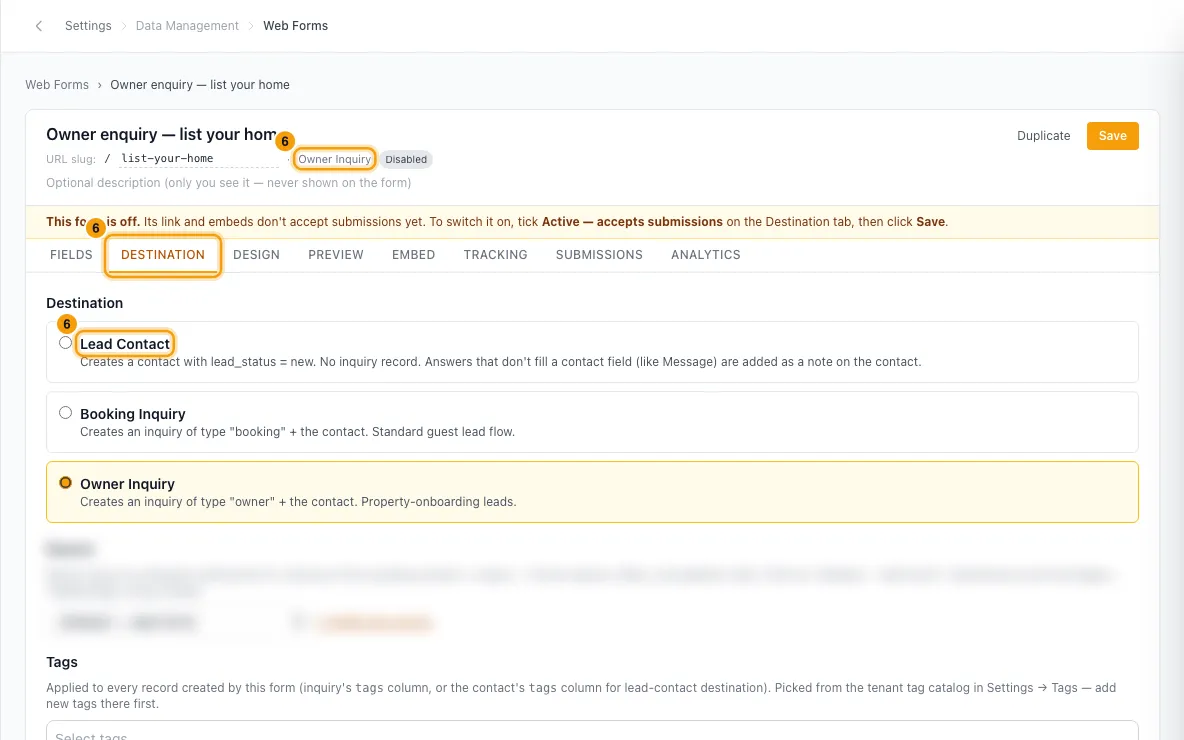This screenshot has height=740, width=1184.
Task: Go to the Embed tab
Action: (414, 255)
